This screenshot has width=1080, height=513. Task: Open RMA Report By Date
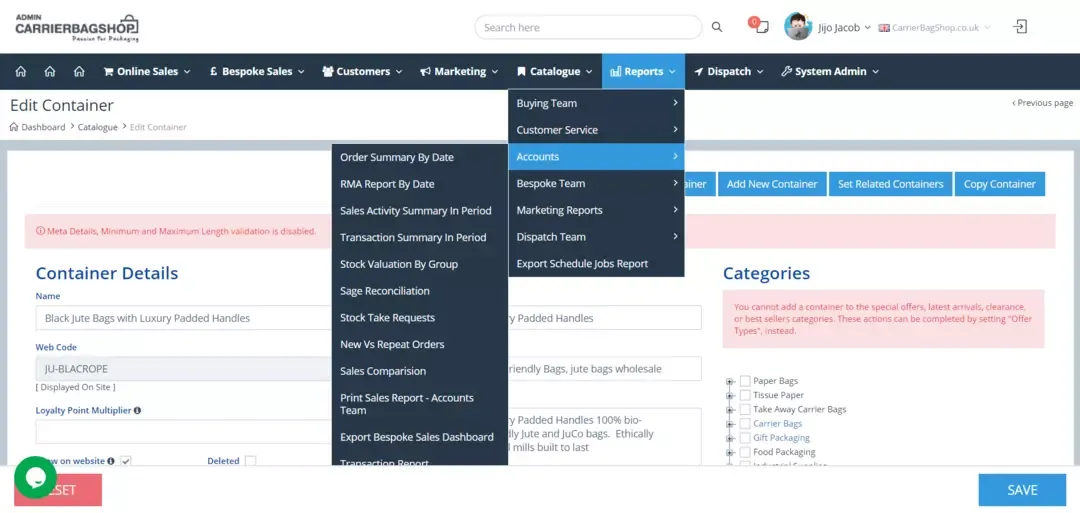419,184
